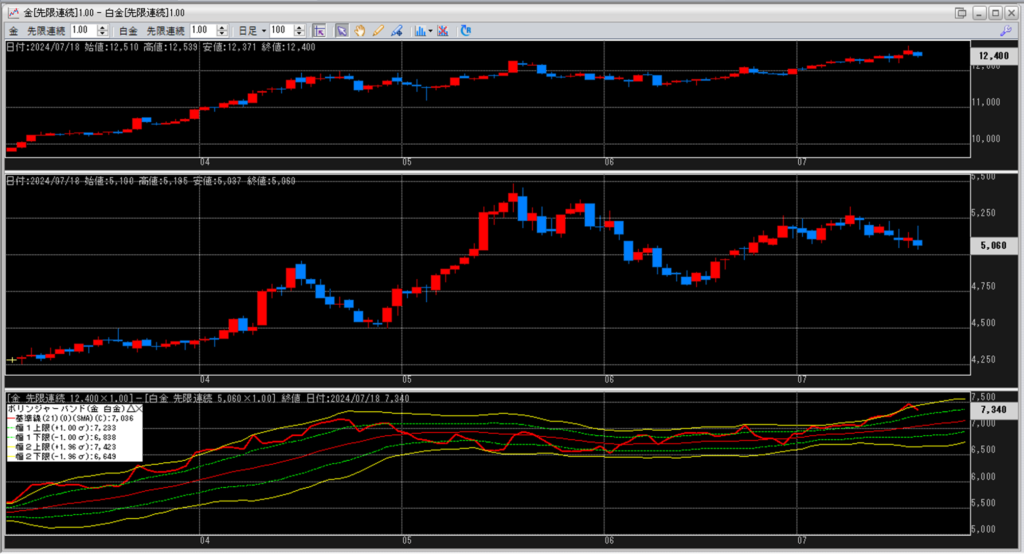The height and width of the screenshot is (554, 1024).
Task: Activate the hand pan tool
Action: click(x=359, y=31)
